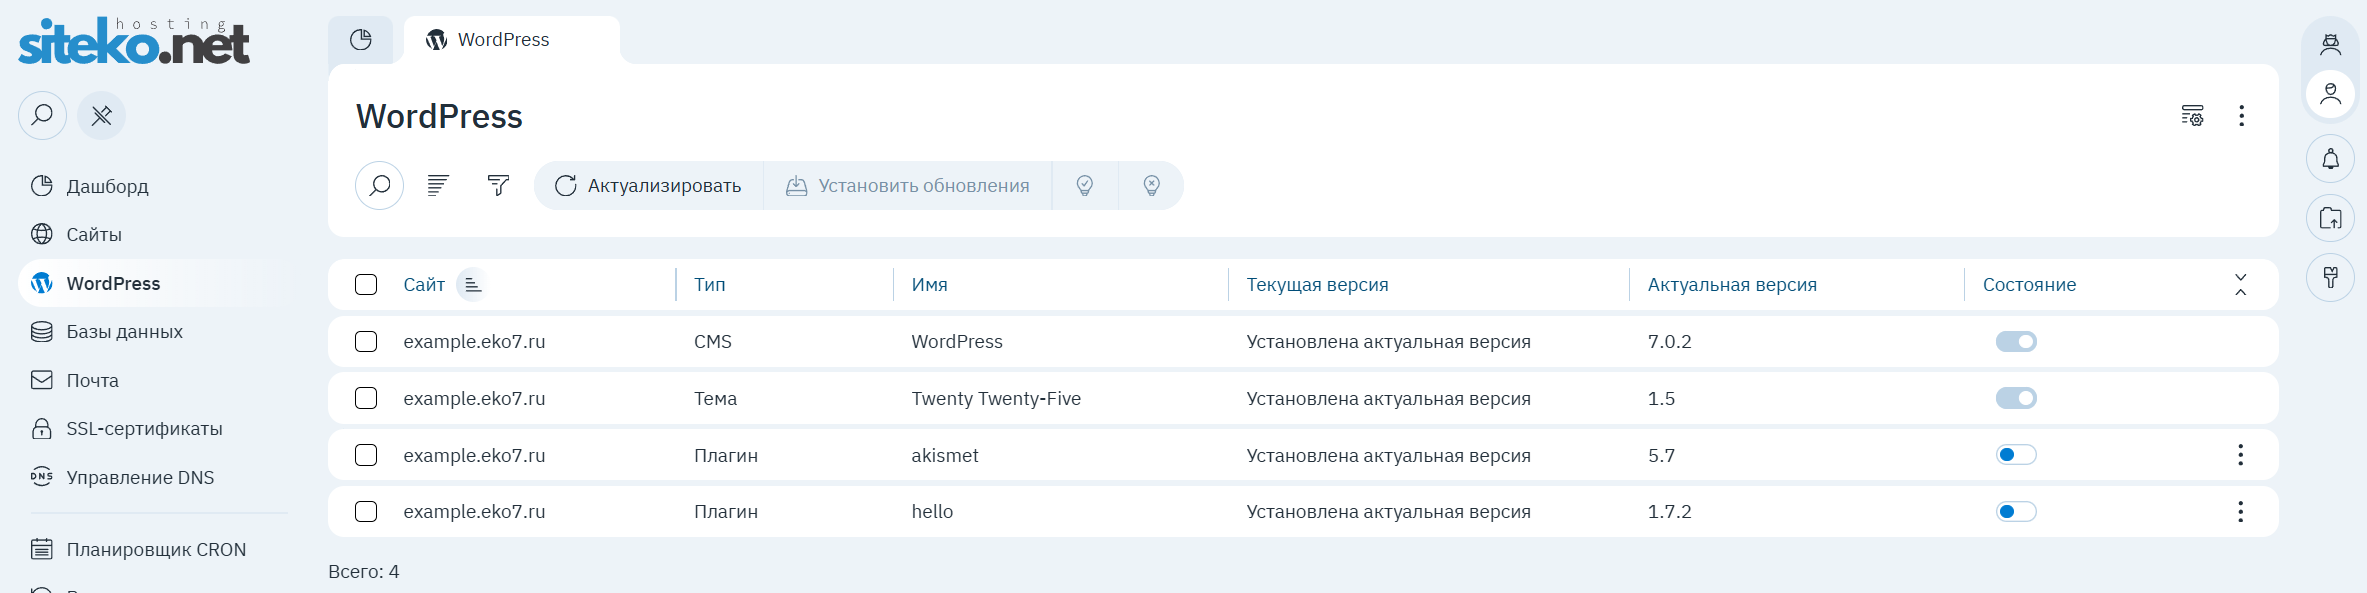Check the WordPress CMS row checkbox
Viewport: 2367px width, 593px height.
[x=366, y=341]
